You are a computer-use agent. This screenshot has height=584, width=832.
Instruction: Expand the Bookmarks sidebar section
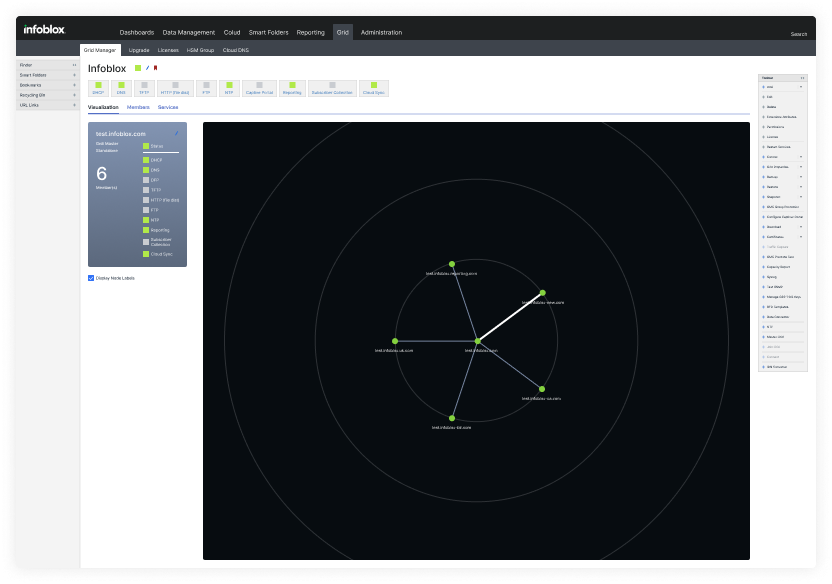[74, 85]
